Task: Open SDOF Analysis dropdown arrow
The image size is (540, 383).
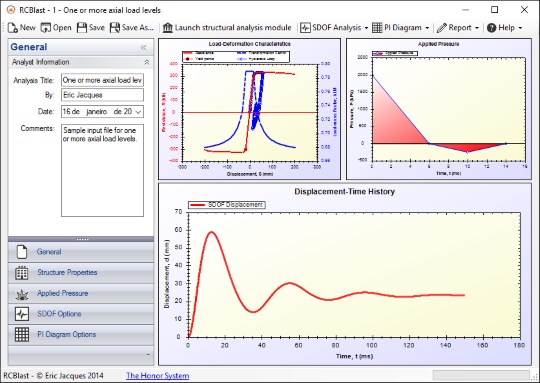Action: [366, 28]
